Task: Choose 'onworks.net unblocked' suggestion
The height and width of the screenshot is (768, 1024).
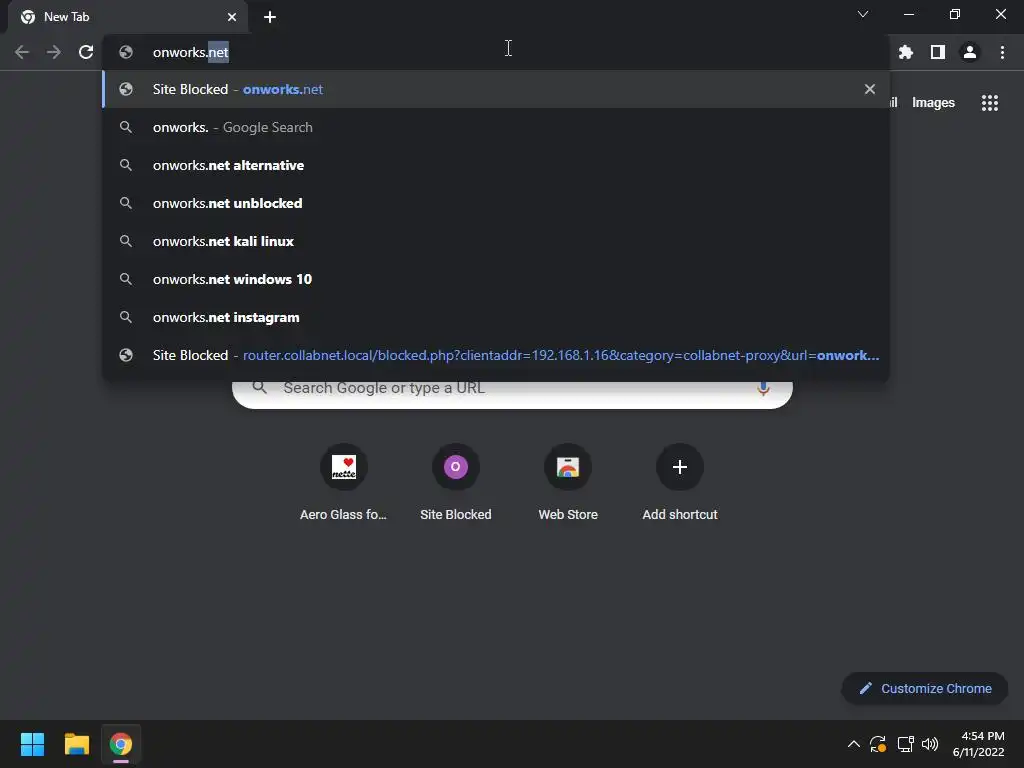Action: pyautogui.click(x=496, y=203)
